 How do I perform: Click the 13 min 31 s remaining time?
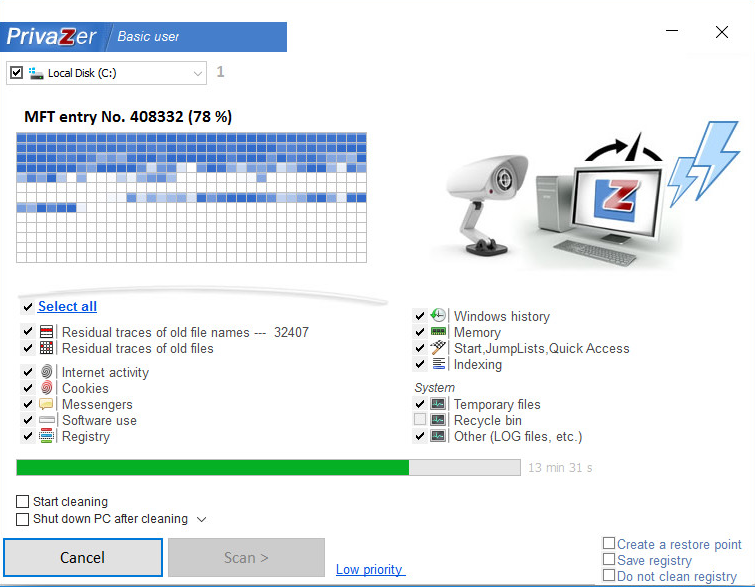[560, 468]
